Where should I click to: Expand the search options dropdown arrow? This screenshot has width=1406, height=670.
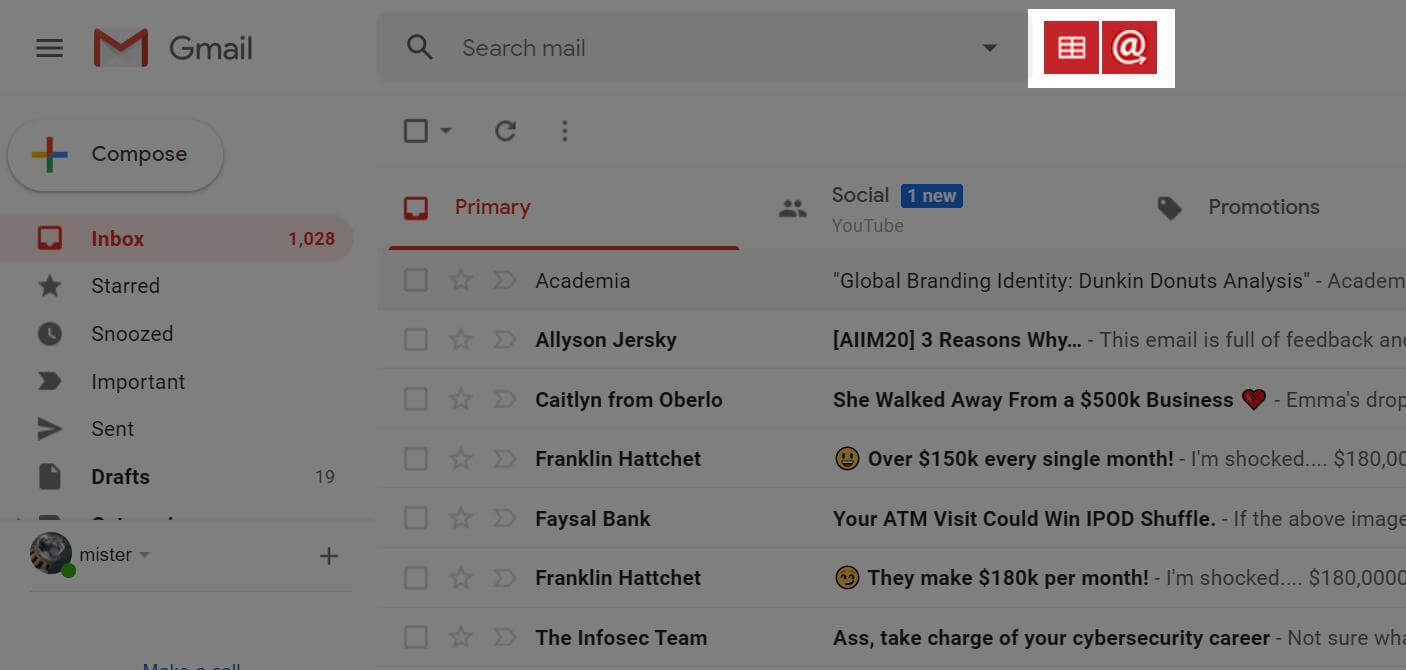coord(989,48)
